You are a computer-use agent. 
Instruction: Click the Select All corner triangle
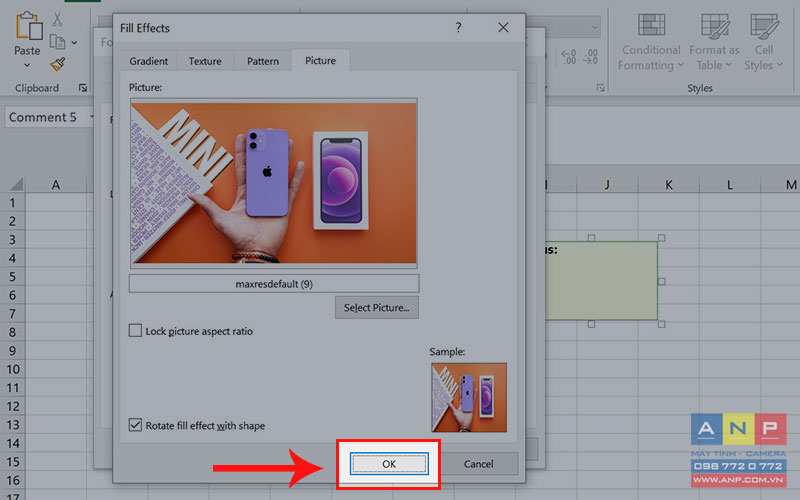tap(16, 184)
